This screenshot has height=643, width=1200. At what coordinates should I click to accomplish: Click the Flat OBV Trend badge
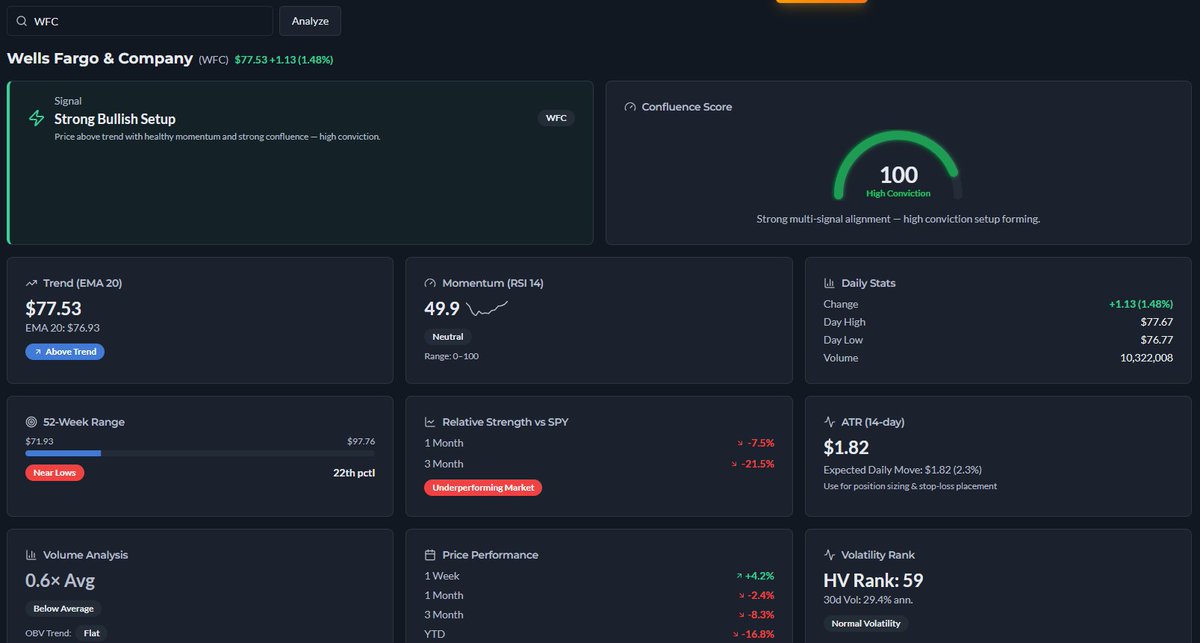92,633
